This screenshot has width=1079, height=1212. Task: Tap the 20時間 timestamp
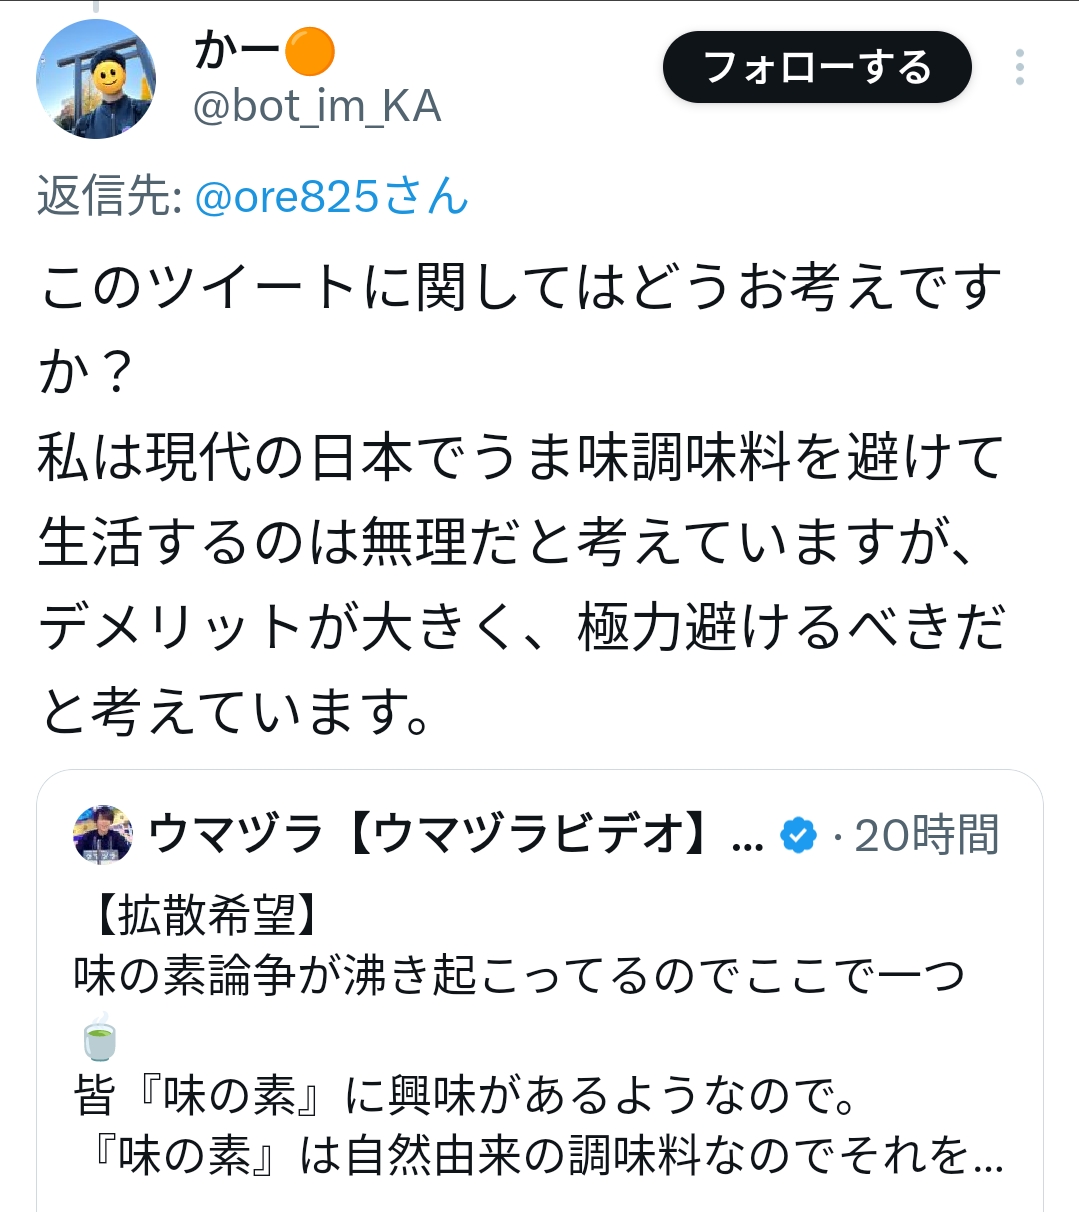click(x=926, y=835)
